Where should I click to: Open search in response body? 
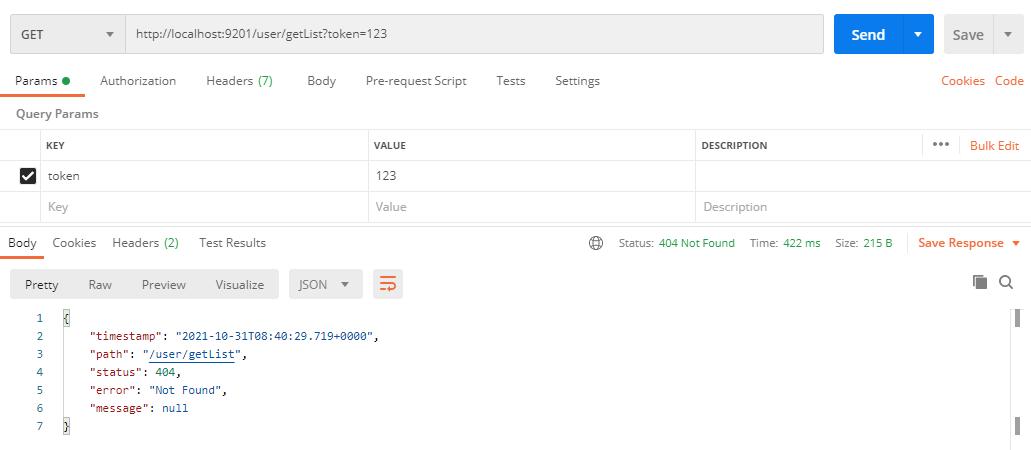point(1006,283)
